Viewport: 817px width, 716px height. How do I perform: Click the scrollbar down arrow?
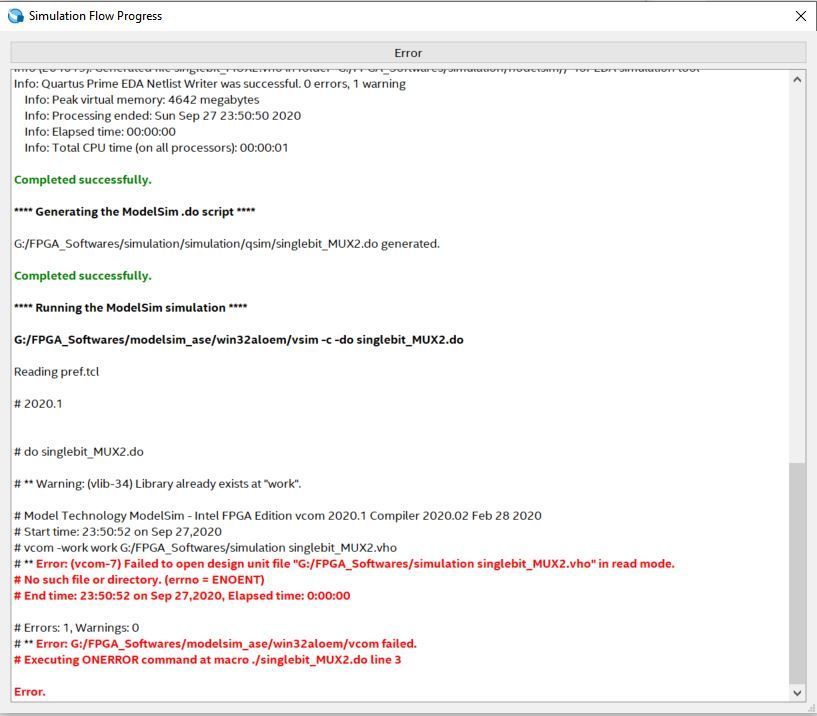coord(797,693)
